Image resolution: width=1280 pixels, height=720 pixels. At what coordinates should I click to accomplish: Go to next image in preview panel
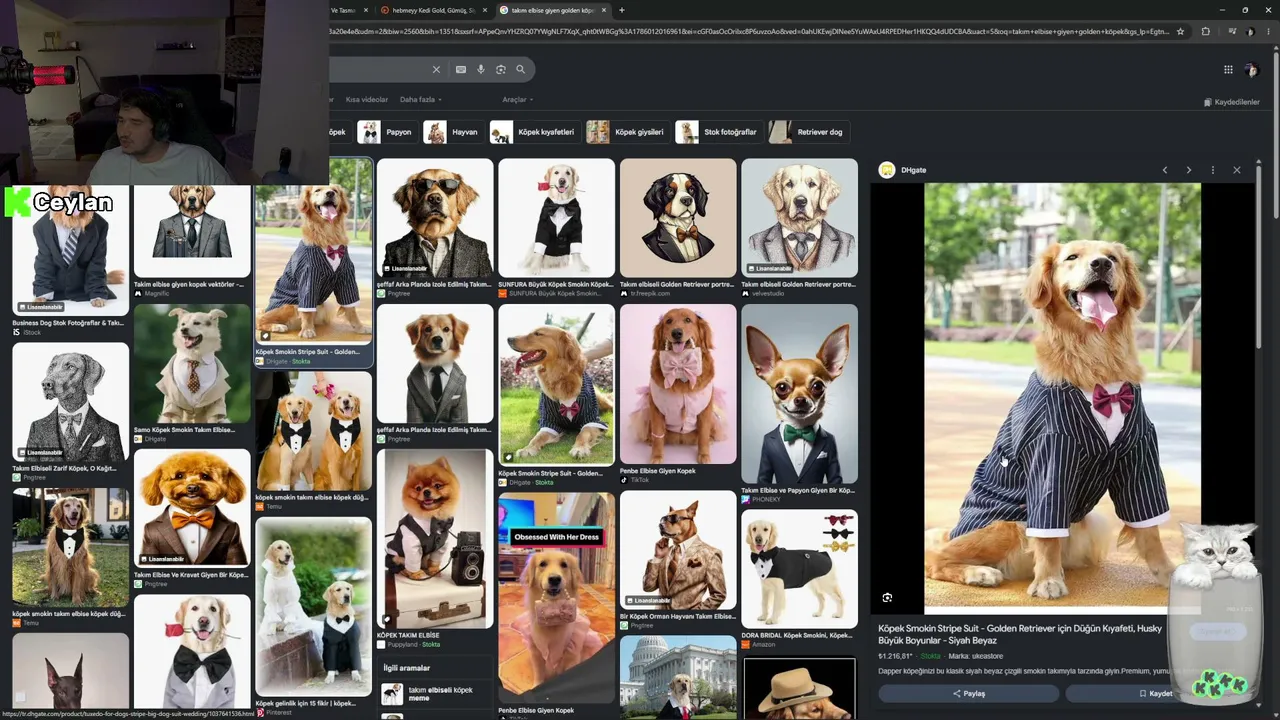pos(1189,170)
